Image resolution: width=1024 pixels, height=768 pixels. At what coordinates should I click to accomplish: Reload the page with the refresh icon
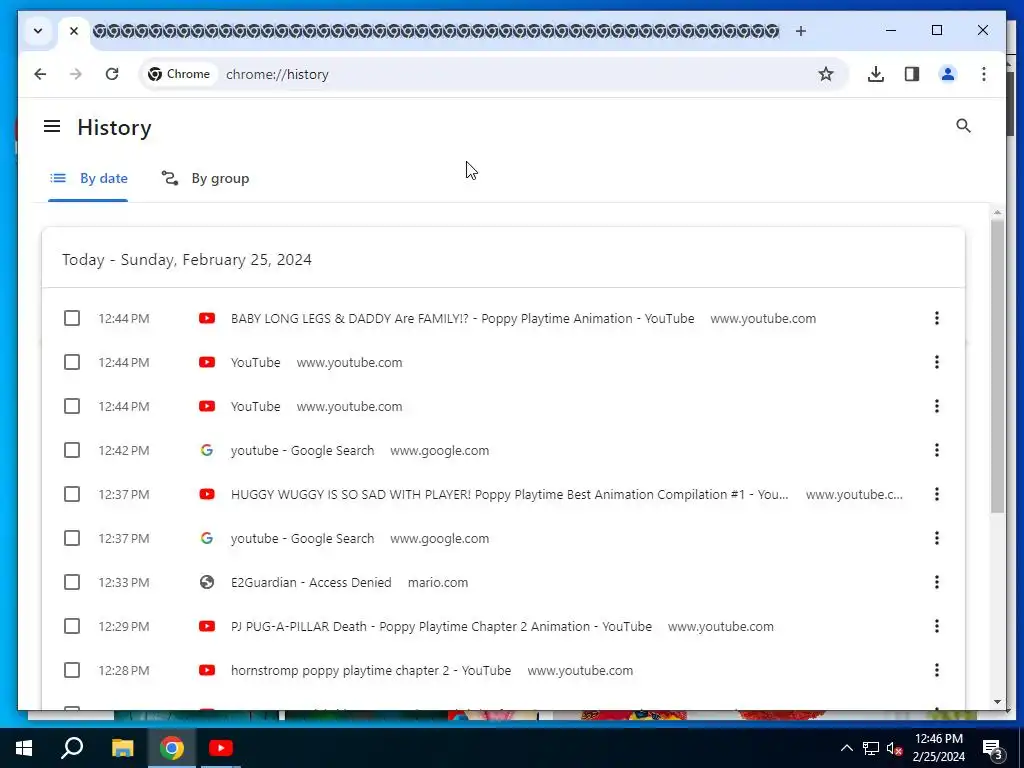click(x=112, y=74)
